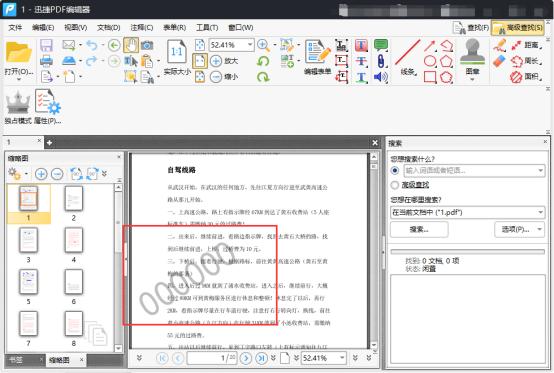Viewport: 554px width, 373px height.
Task: Undo the last action
Action: (92, 45)
